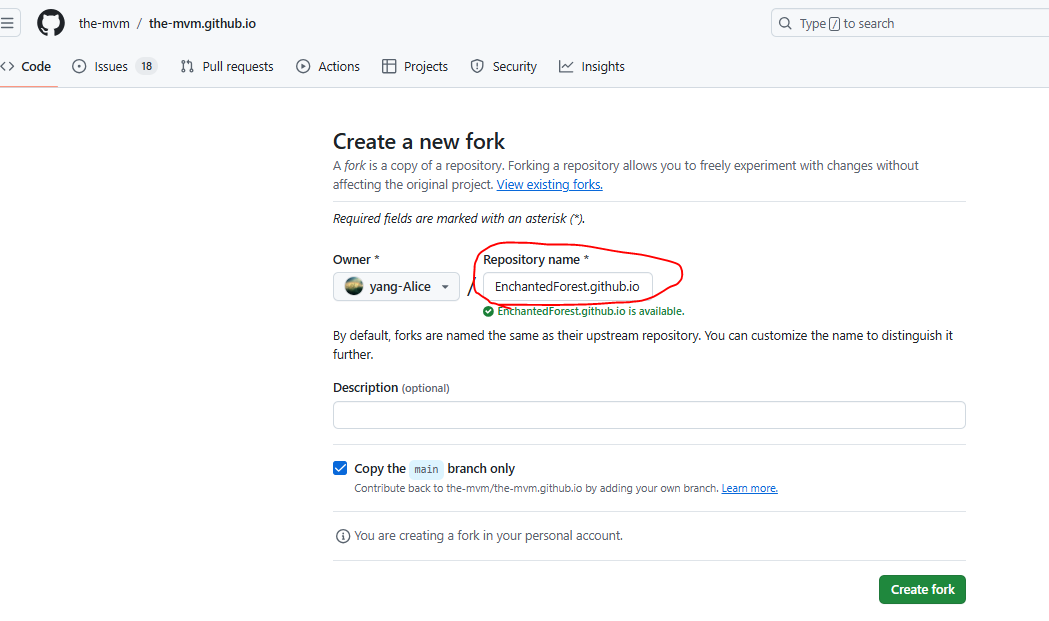This screenshot has height=621, width=1049.
Task: Open the hamburger navigation menu
Action: coord(8,23)
